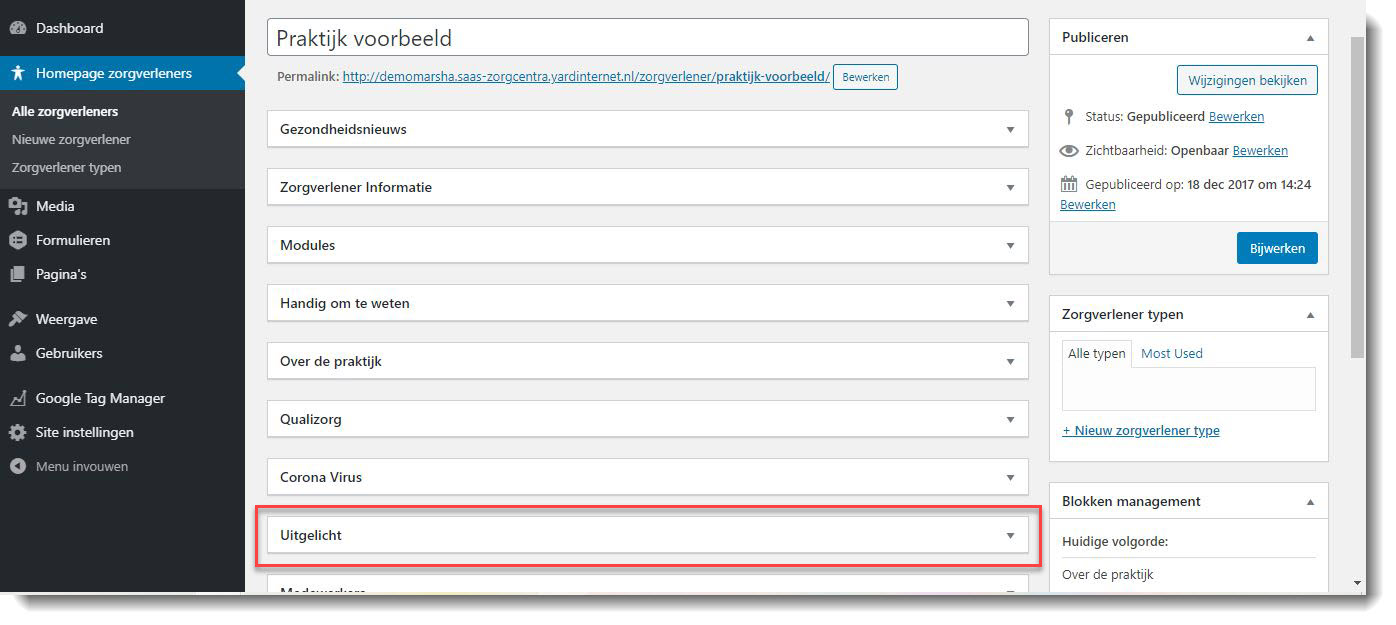Expand the Zorgverlener Informatie panel arrow

point(1010,188)
